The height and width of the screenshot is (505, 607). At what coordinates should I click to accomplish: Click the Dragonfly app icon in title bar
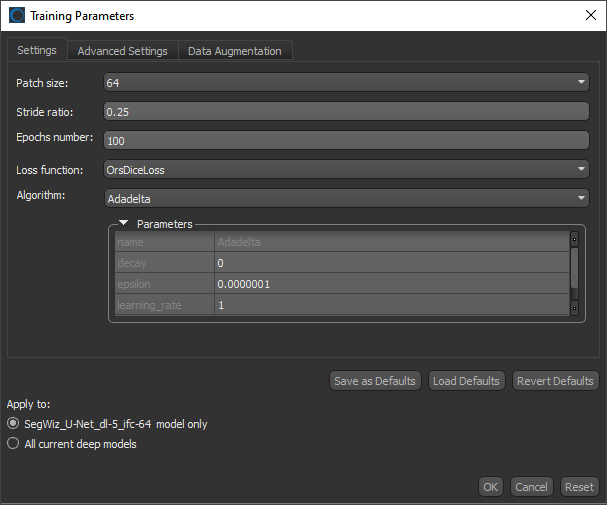point(17,16)
